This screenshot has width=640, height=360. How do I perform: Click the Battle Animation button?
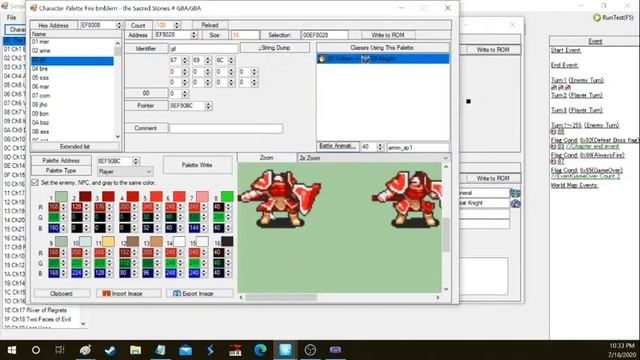point(338,146)
